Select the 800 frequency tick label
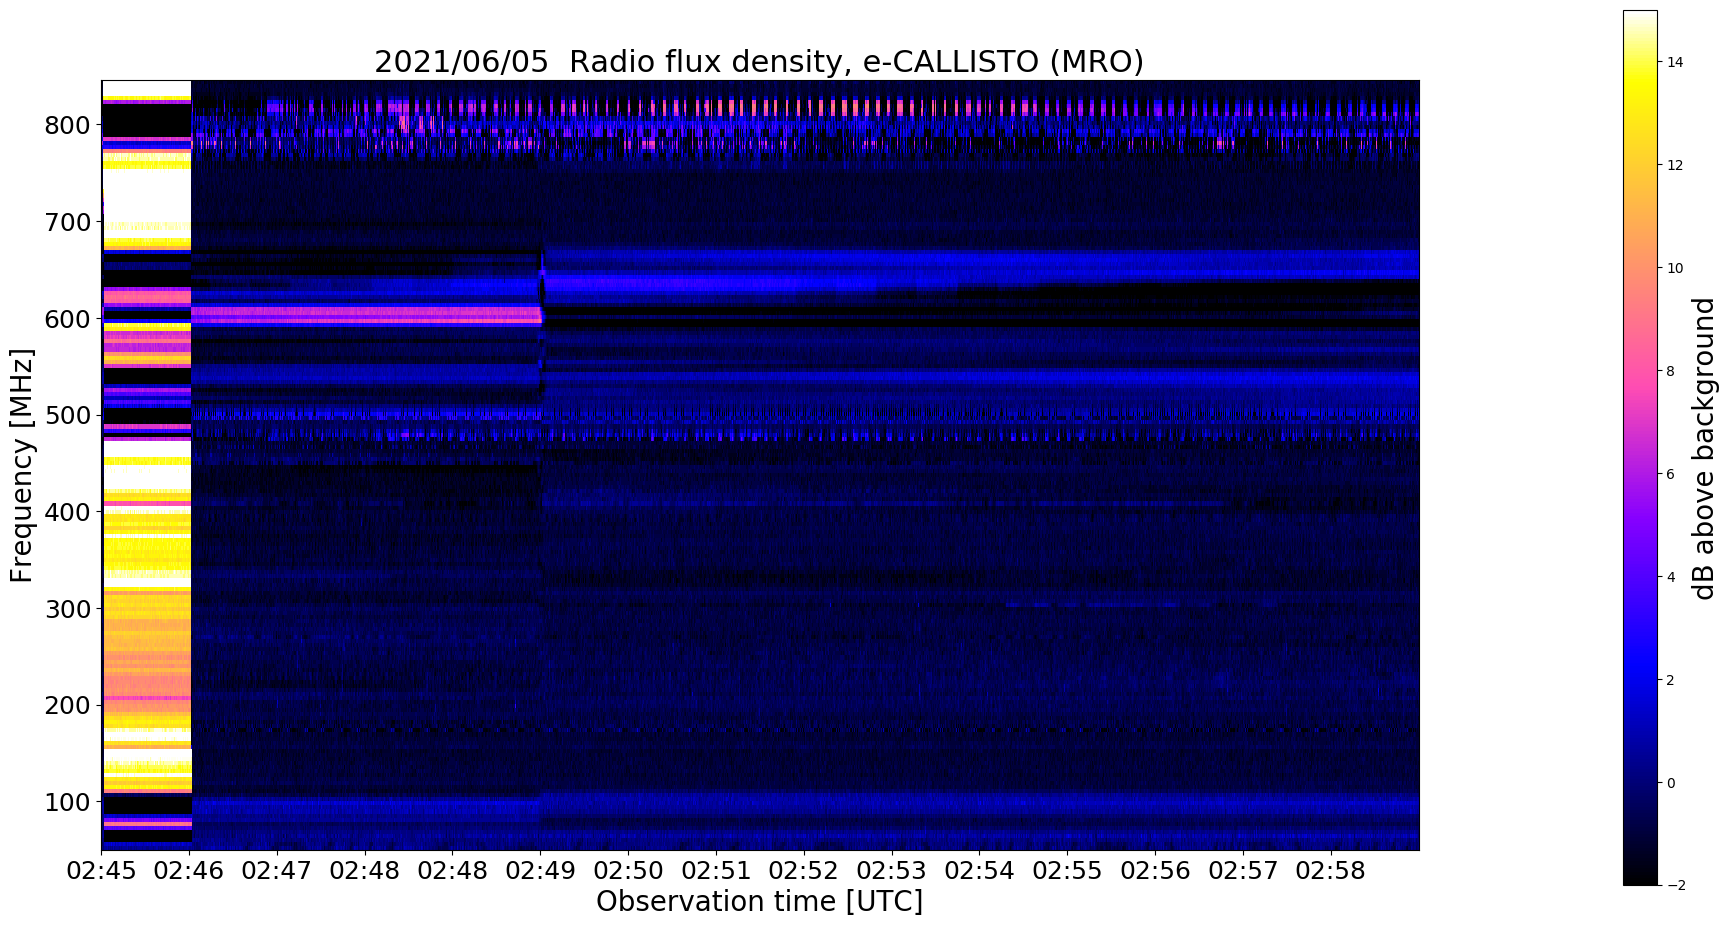The height and width of the screenshot is (927, 1730). point(69,125)
